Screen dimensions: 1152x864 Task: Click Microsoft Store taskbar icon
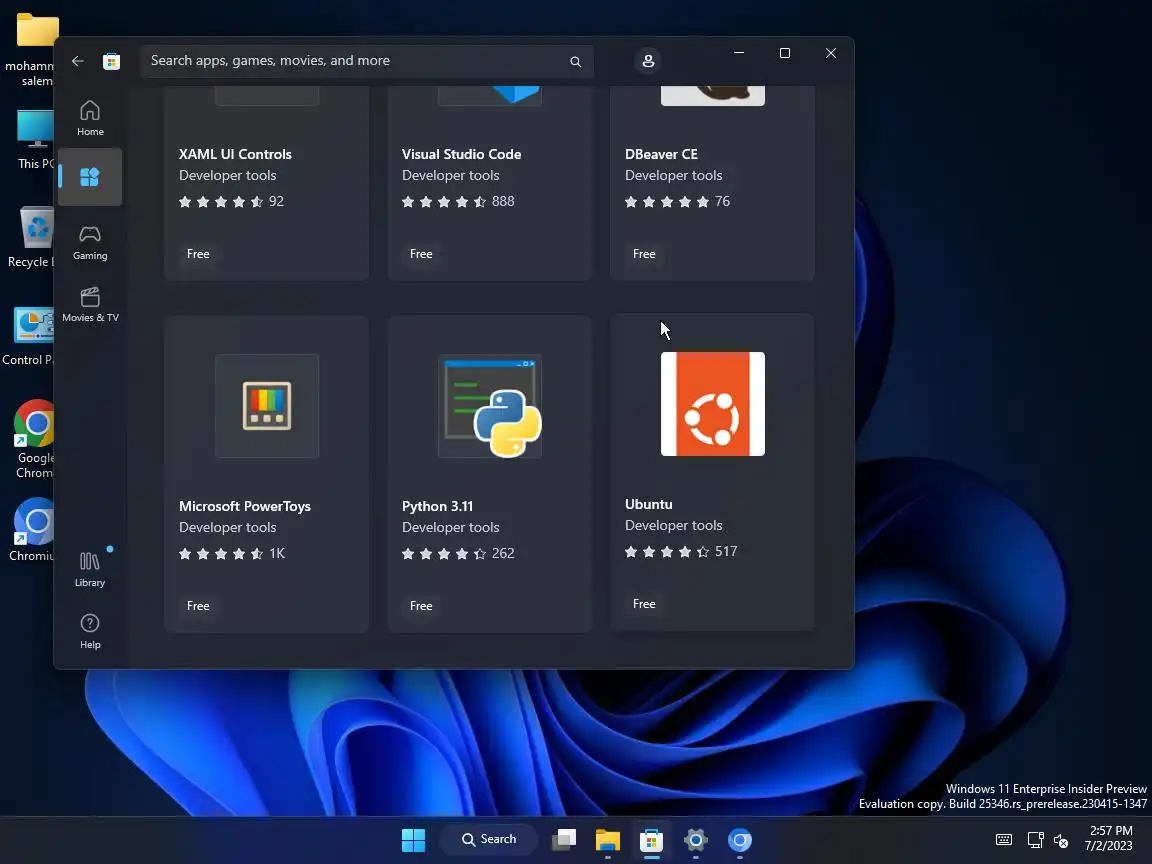click(652, 840)
